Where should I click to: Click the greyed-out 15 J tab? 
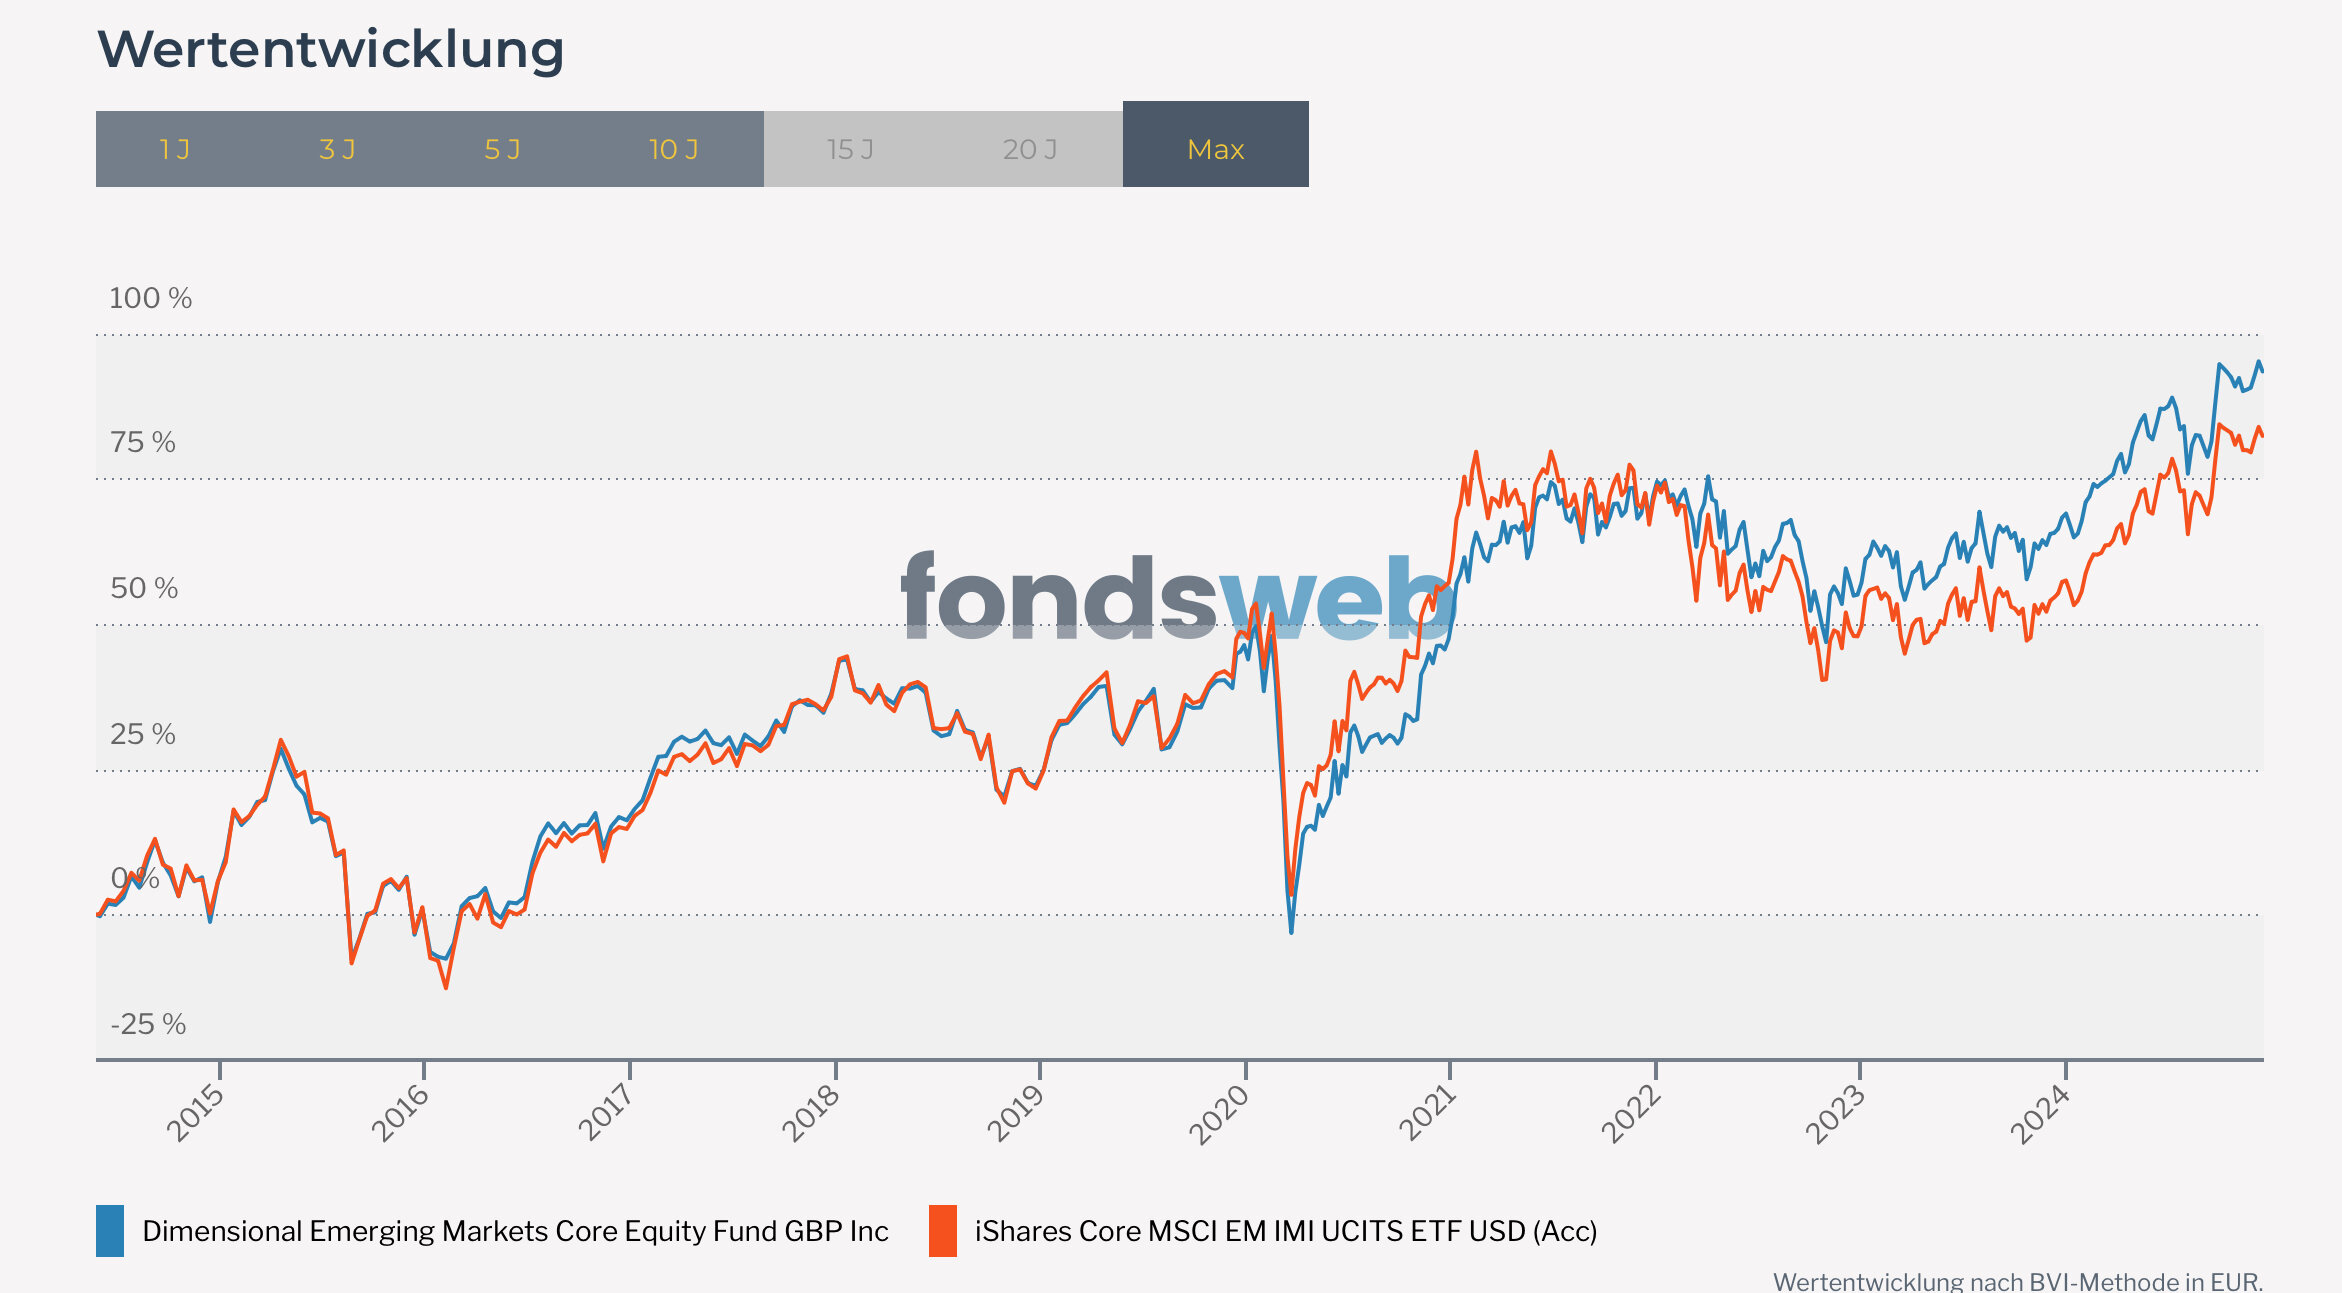850,150
